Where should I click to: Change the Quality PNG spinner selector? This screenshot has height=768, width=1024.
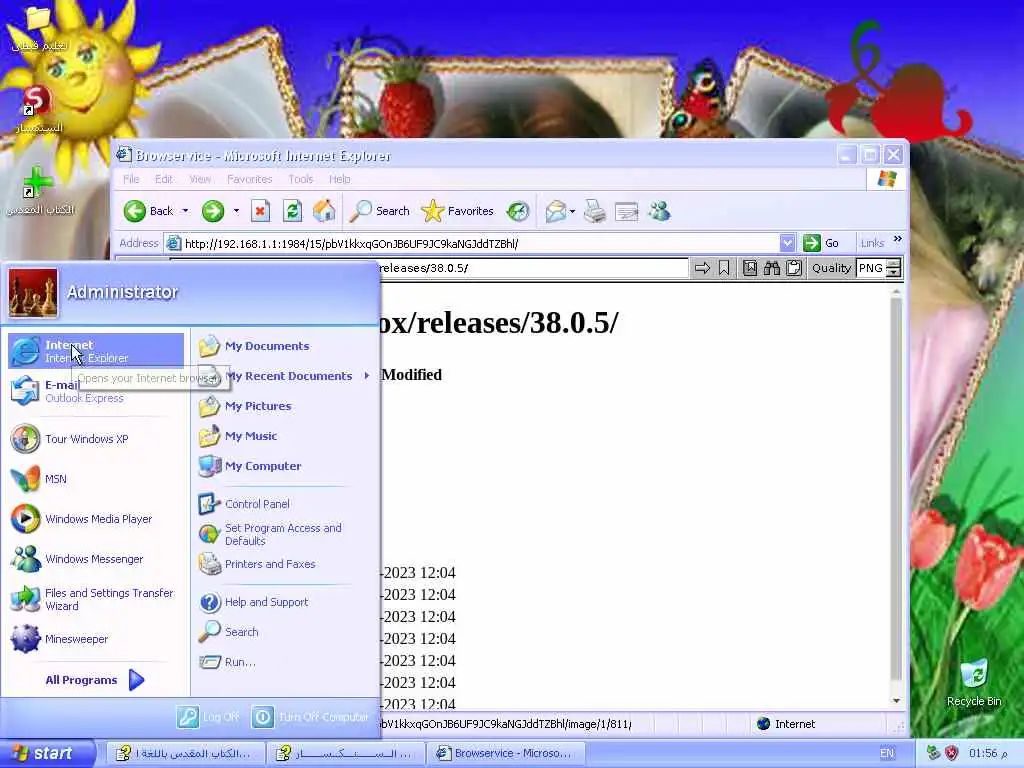click(x=894, y=268)
